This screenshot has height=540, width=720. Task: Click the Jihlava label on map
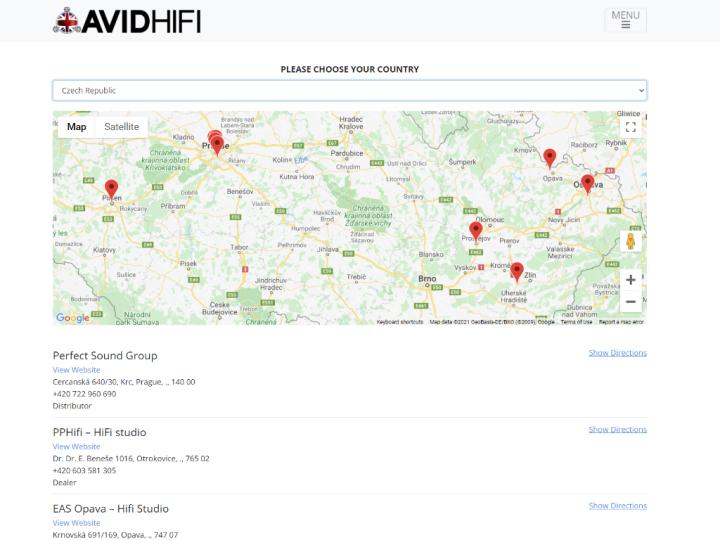pyautogui.click(x=328, y=249)
